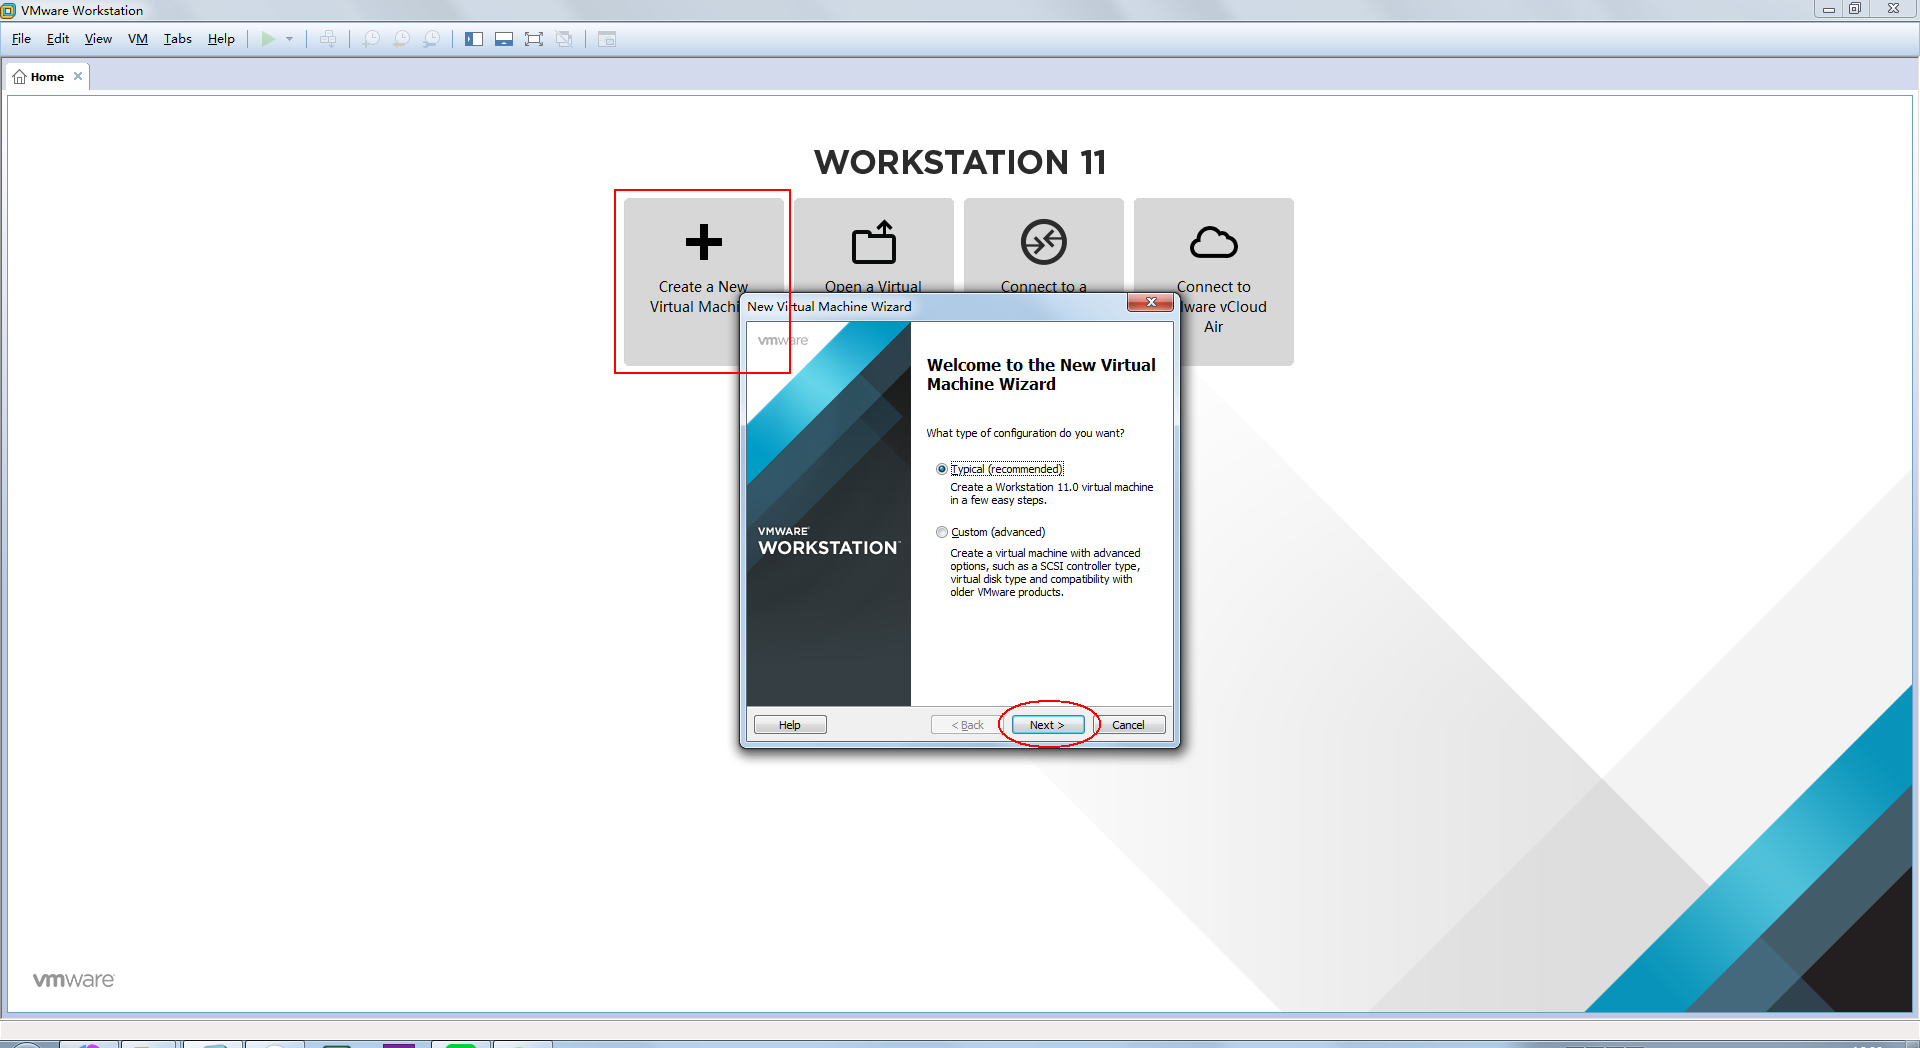Click Connect to a Remote Server tile
The image size is (1920, 1048).
click(1044, 245)
